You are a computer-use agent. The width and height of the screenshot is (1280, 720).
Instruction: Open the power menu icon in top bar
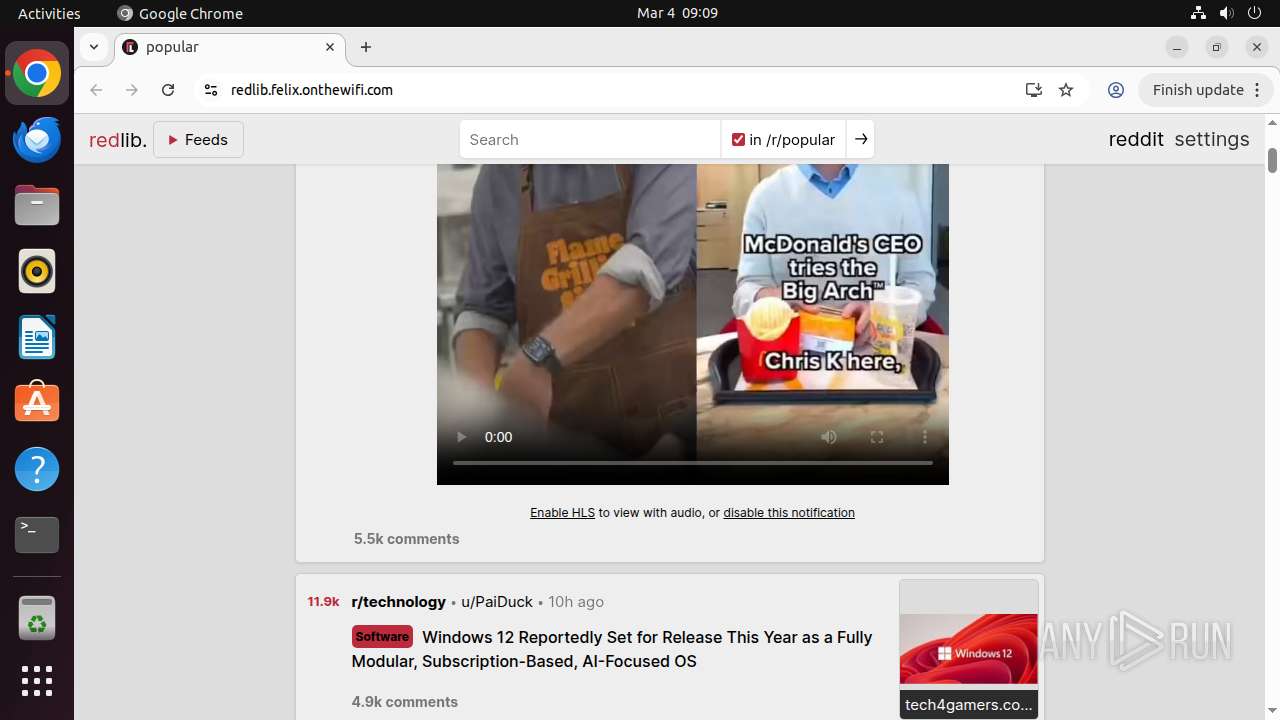click(x=1255, y=13)
